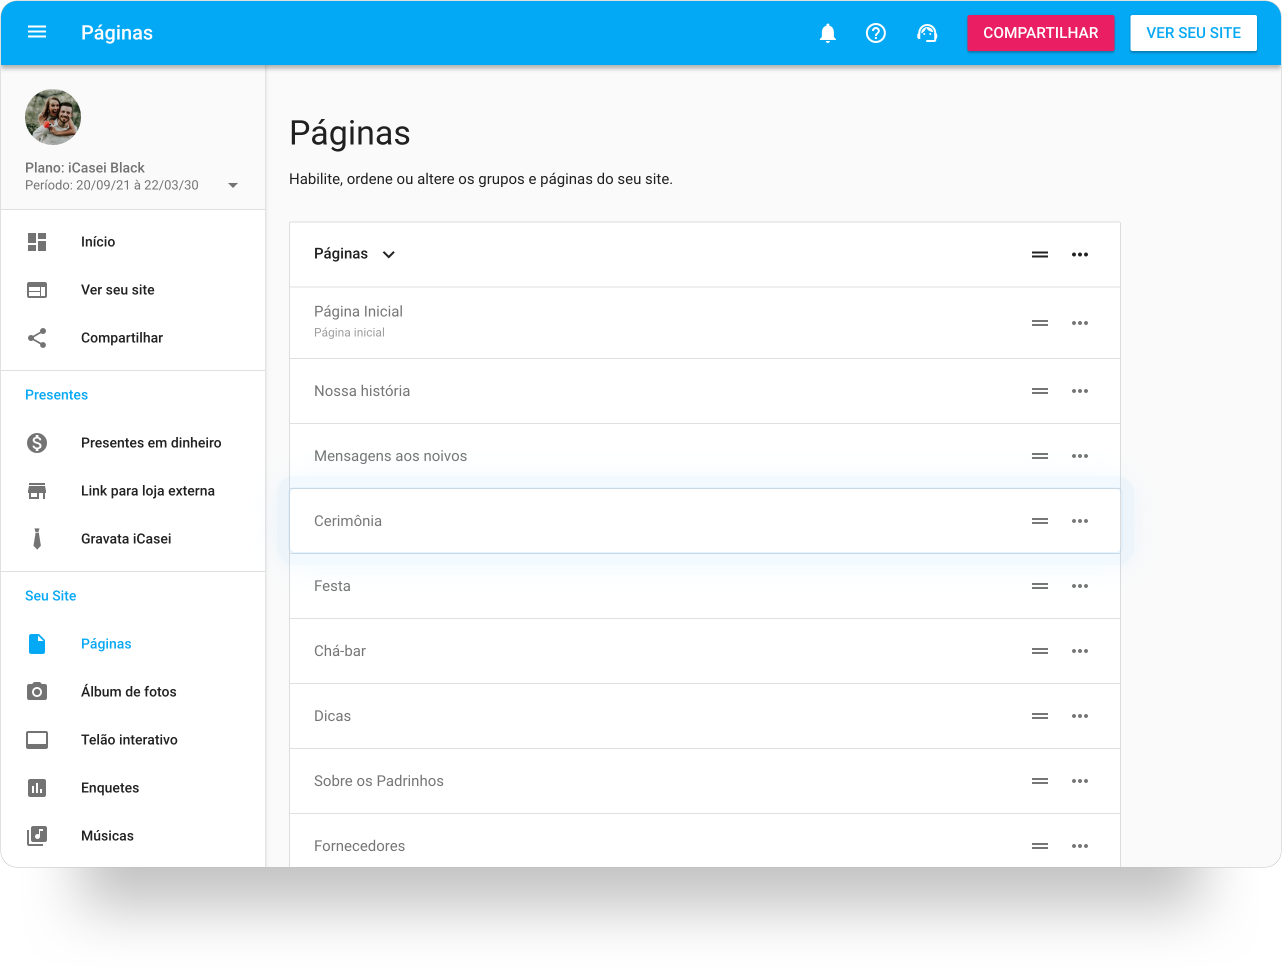
Task: Collapse the Páginas group chevron
Action: click(x=389, y=254)
